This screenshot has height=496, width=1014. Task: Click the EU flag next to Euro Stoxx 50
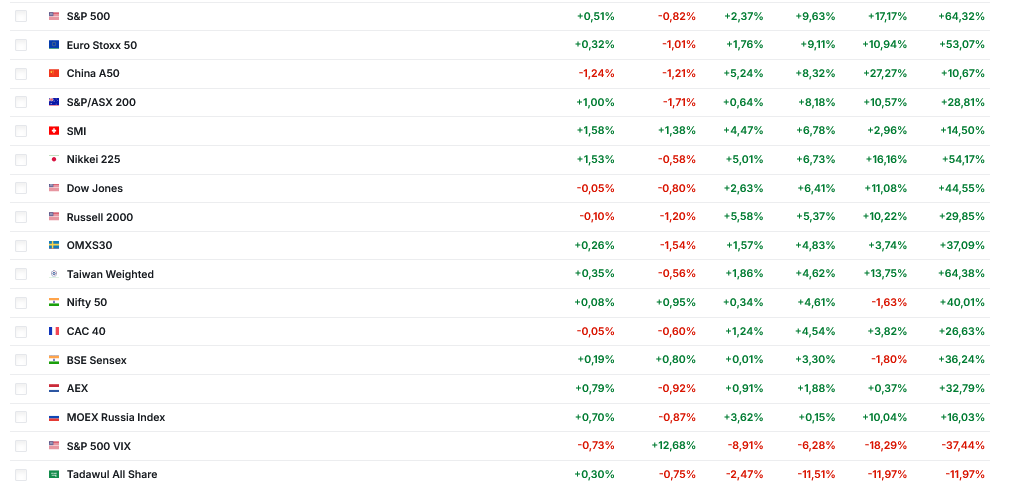[x=54, y=45]
